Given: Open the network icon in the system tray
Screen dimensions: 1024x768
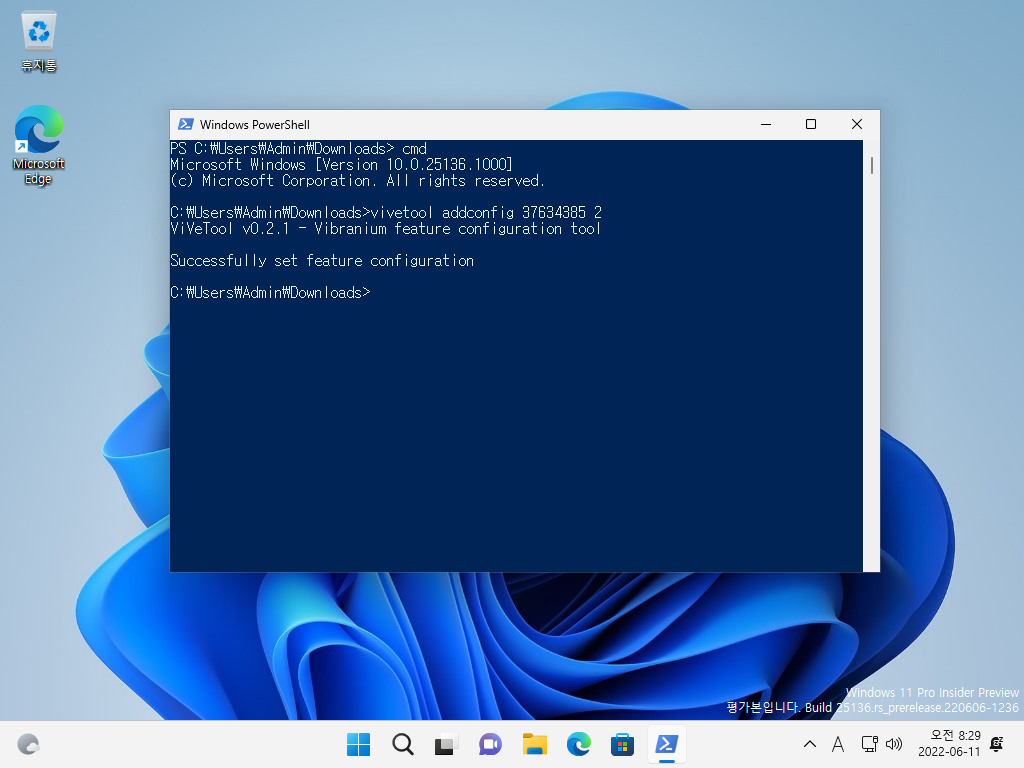Looking at the screenshot, I should (x=868, y=744).
